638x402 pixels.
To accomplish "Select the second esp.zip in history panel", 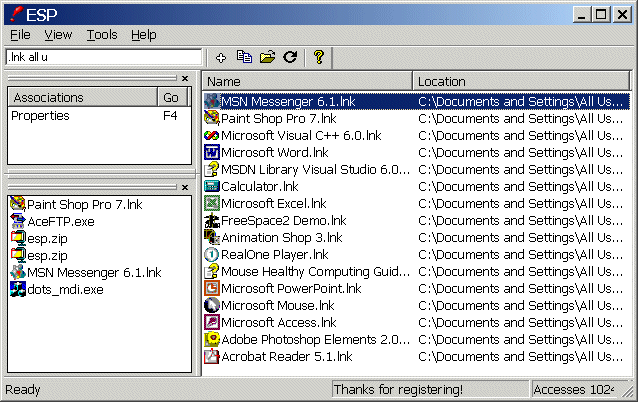I will point(47,256).
